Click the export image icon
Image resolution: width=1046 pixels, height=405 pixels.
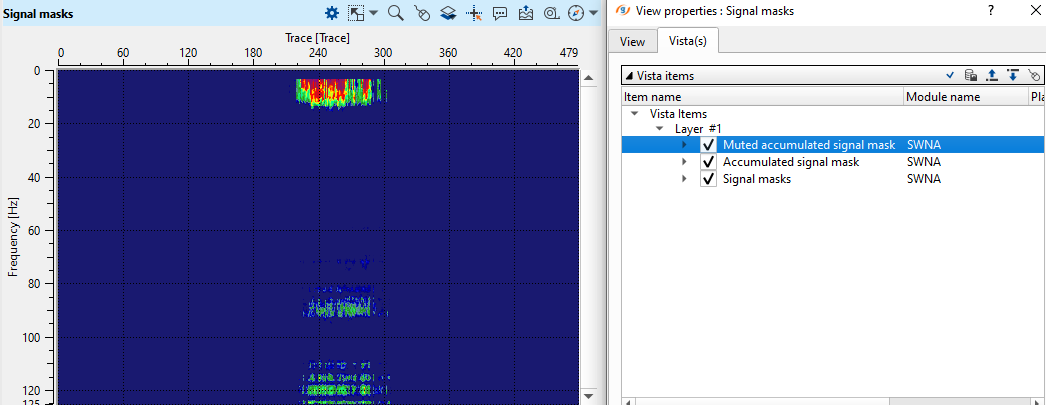(x=526, y=13)
